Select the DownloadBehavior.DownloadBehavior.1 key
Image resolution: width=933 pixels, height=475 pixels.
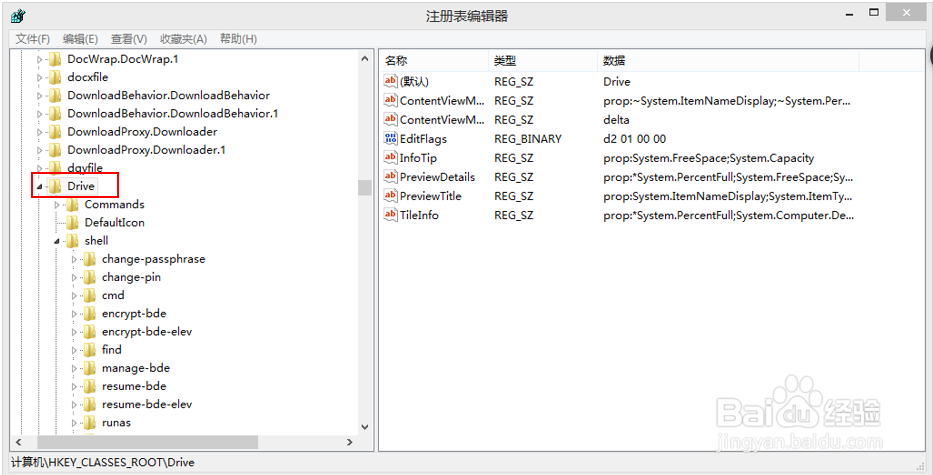click(x=173, y=114)
